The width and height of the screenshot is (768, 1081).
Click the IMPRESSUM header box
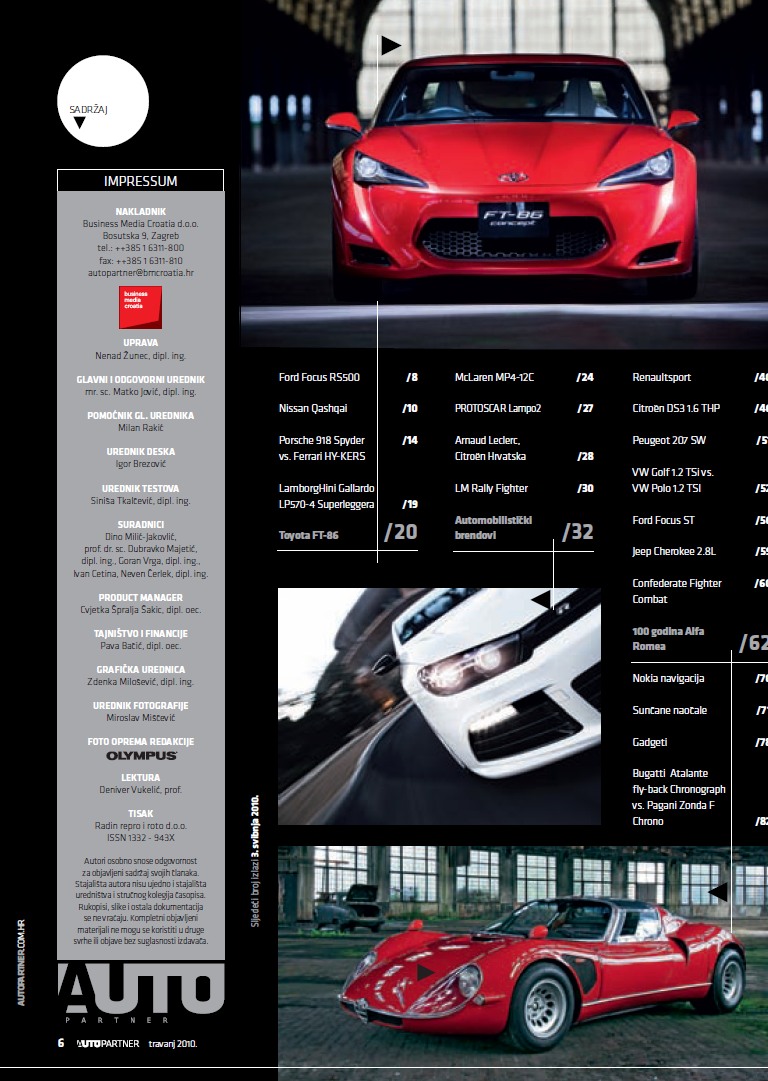141,181
